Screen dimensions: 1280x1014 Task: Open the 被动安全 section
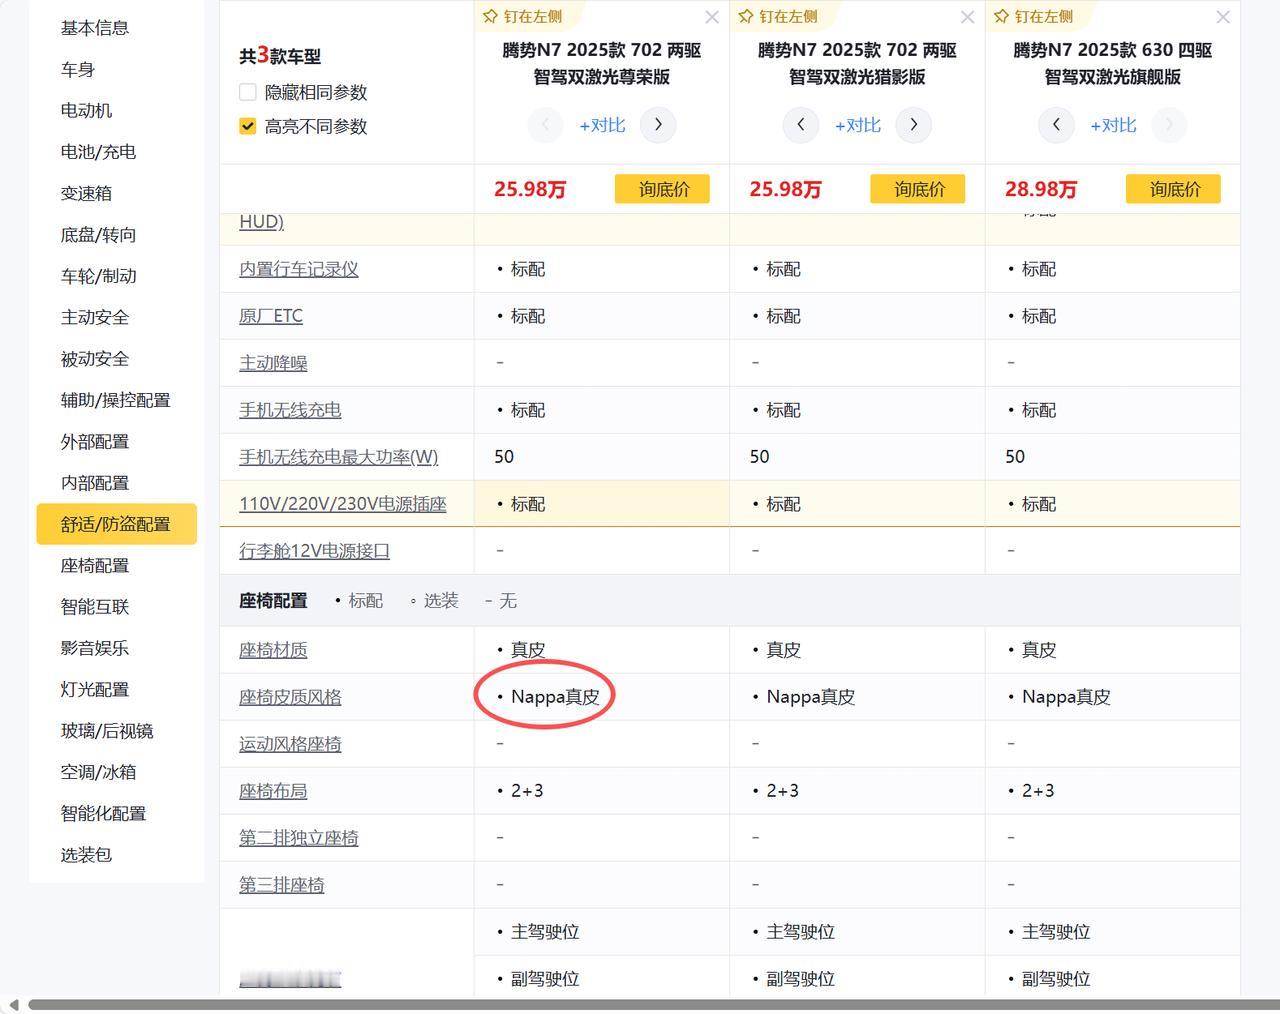pyautogui.click(x=95, y=358)
